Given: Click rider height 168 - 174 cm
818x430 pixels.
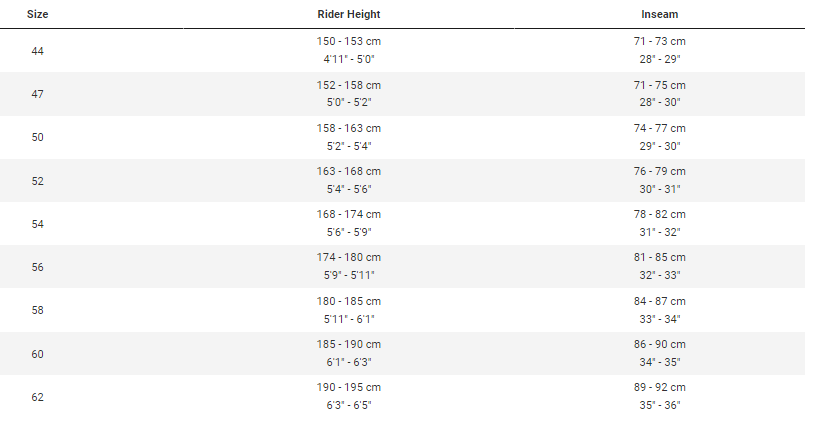Looking at the screenshot, I should click(x=348, y=214).
